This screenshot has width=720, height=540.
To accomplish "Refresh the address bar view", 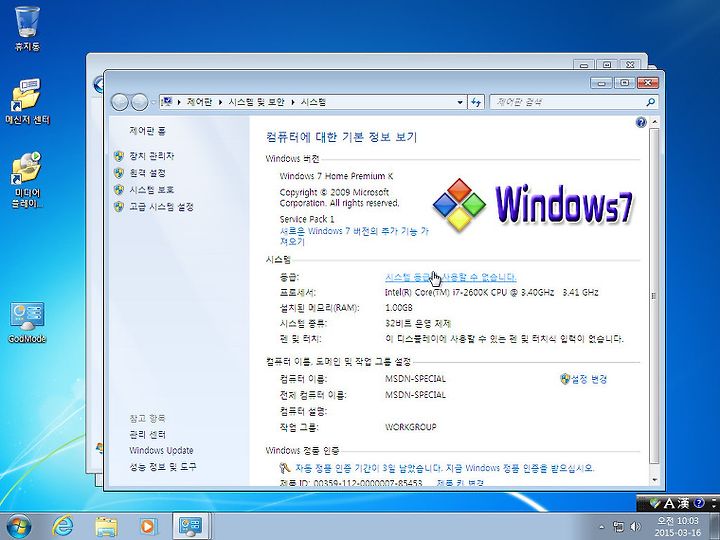I will pos(476,102).
